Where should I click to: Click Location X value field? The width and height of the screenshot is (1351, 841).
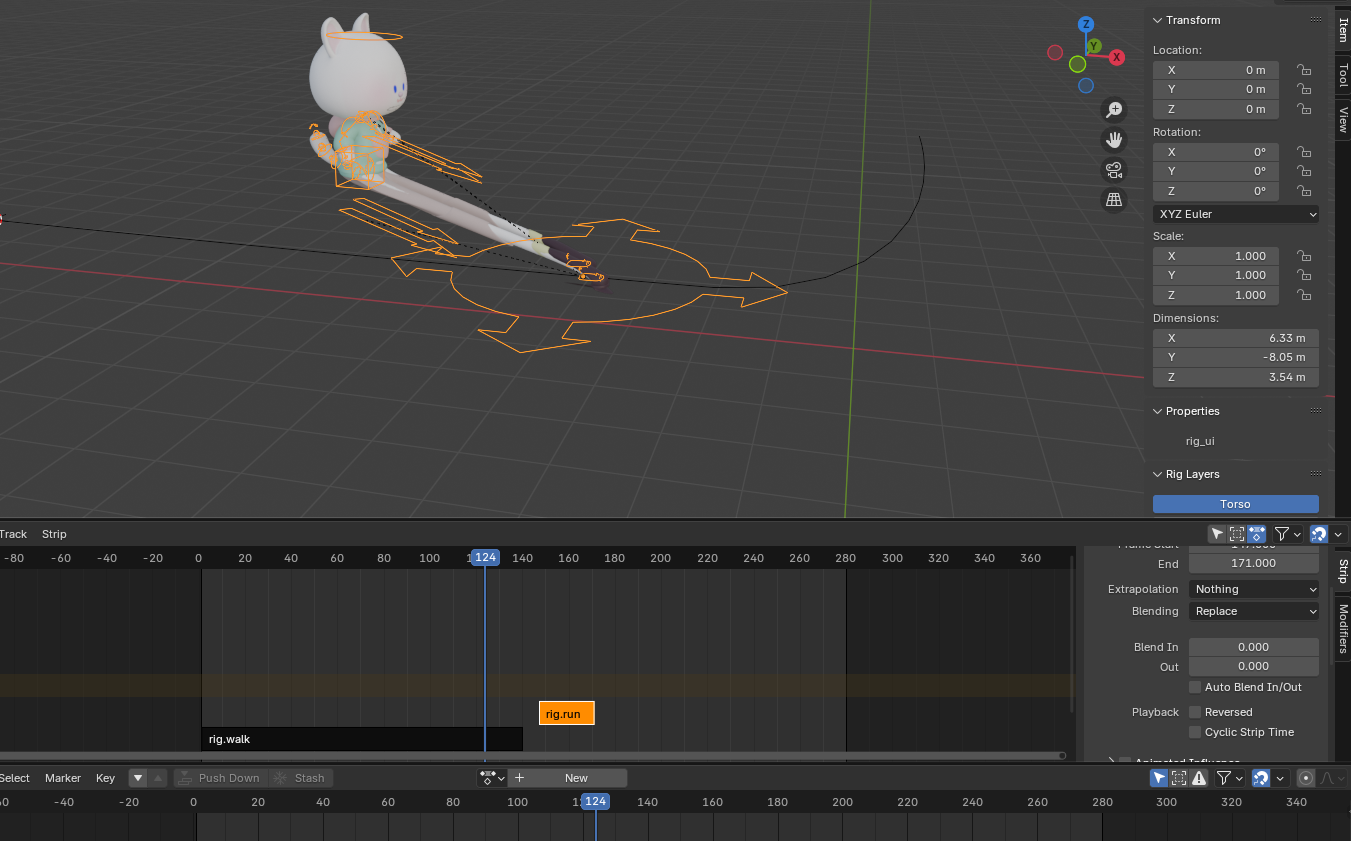pyautogui.click(x=1216, y=70)
